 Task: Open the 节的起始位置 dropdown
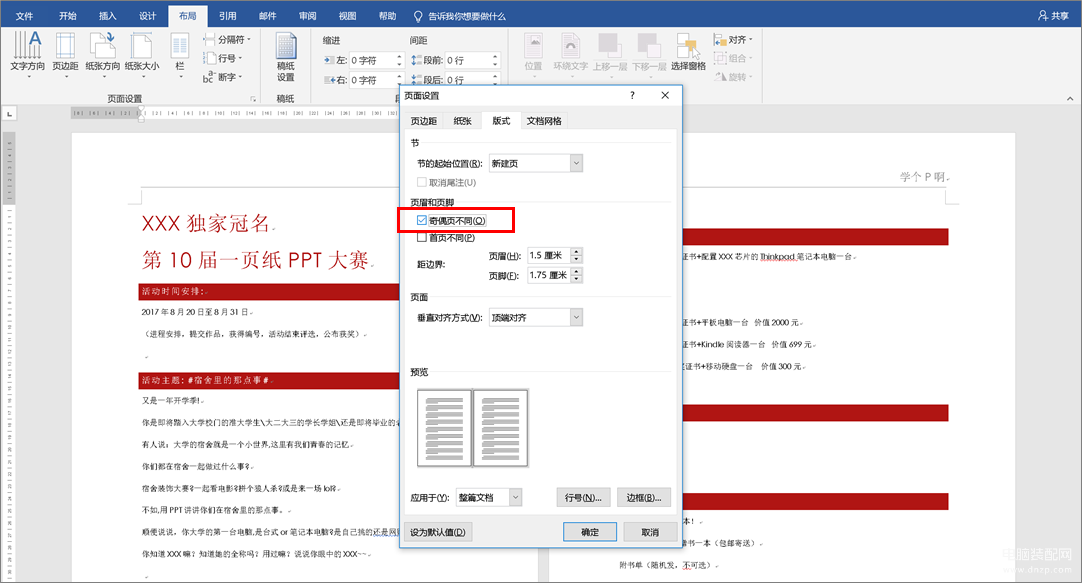tap(535, 164)
